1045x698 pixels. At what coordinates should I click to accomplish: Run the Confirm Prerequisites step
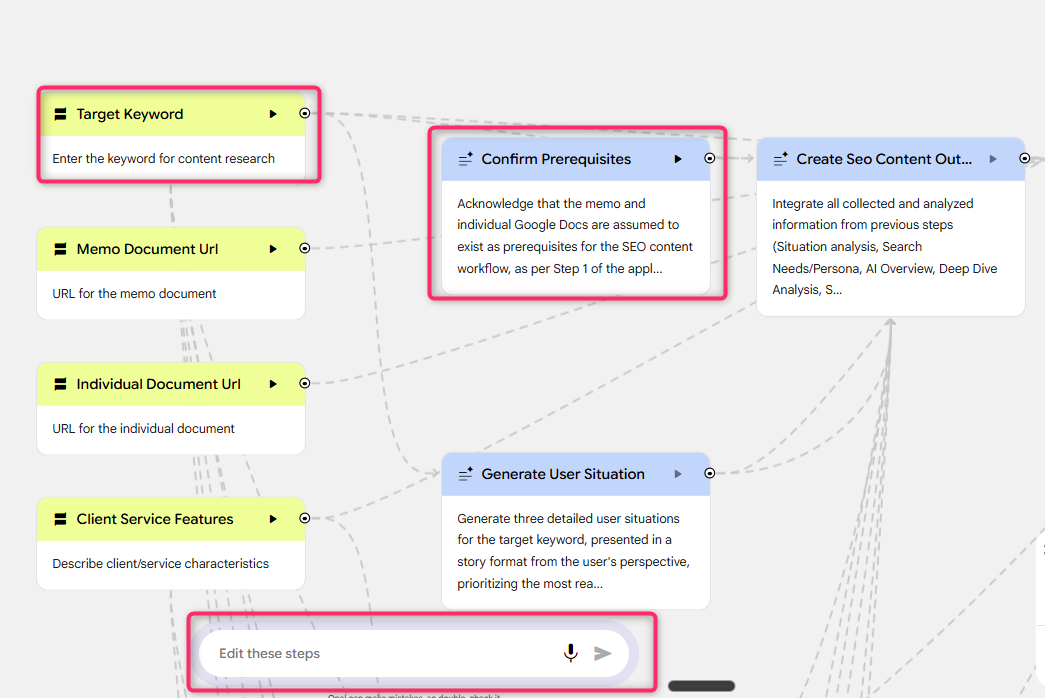click(678, 159)
